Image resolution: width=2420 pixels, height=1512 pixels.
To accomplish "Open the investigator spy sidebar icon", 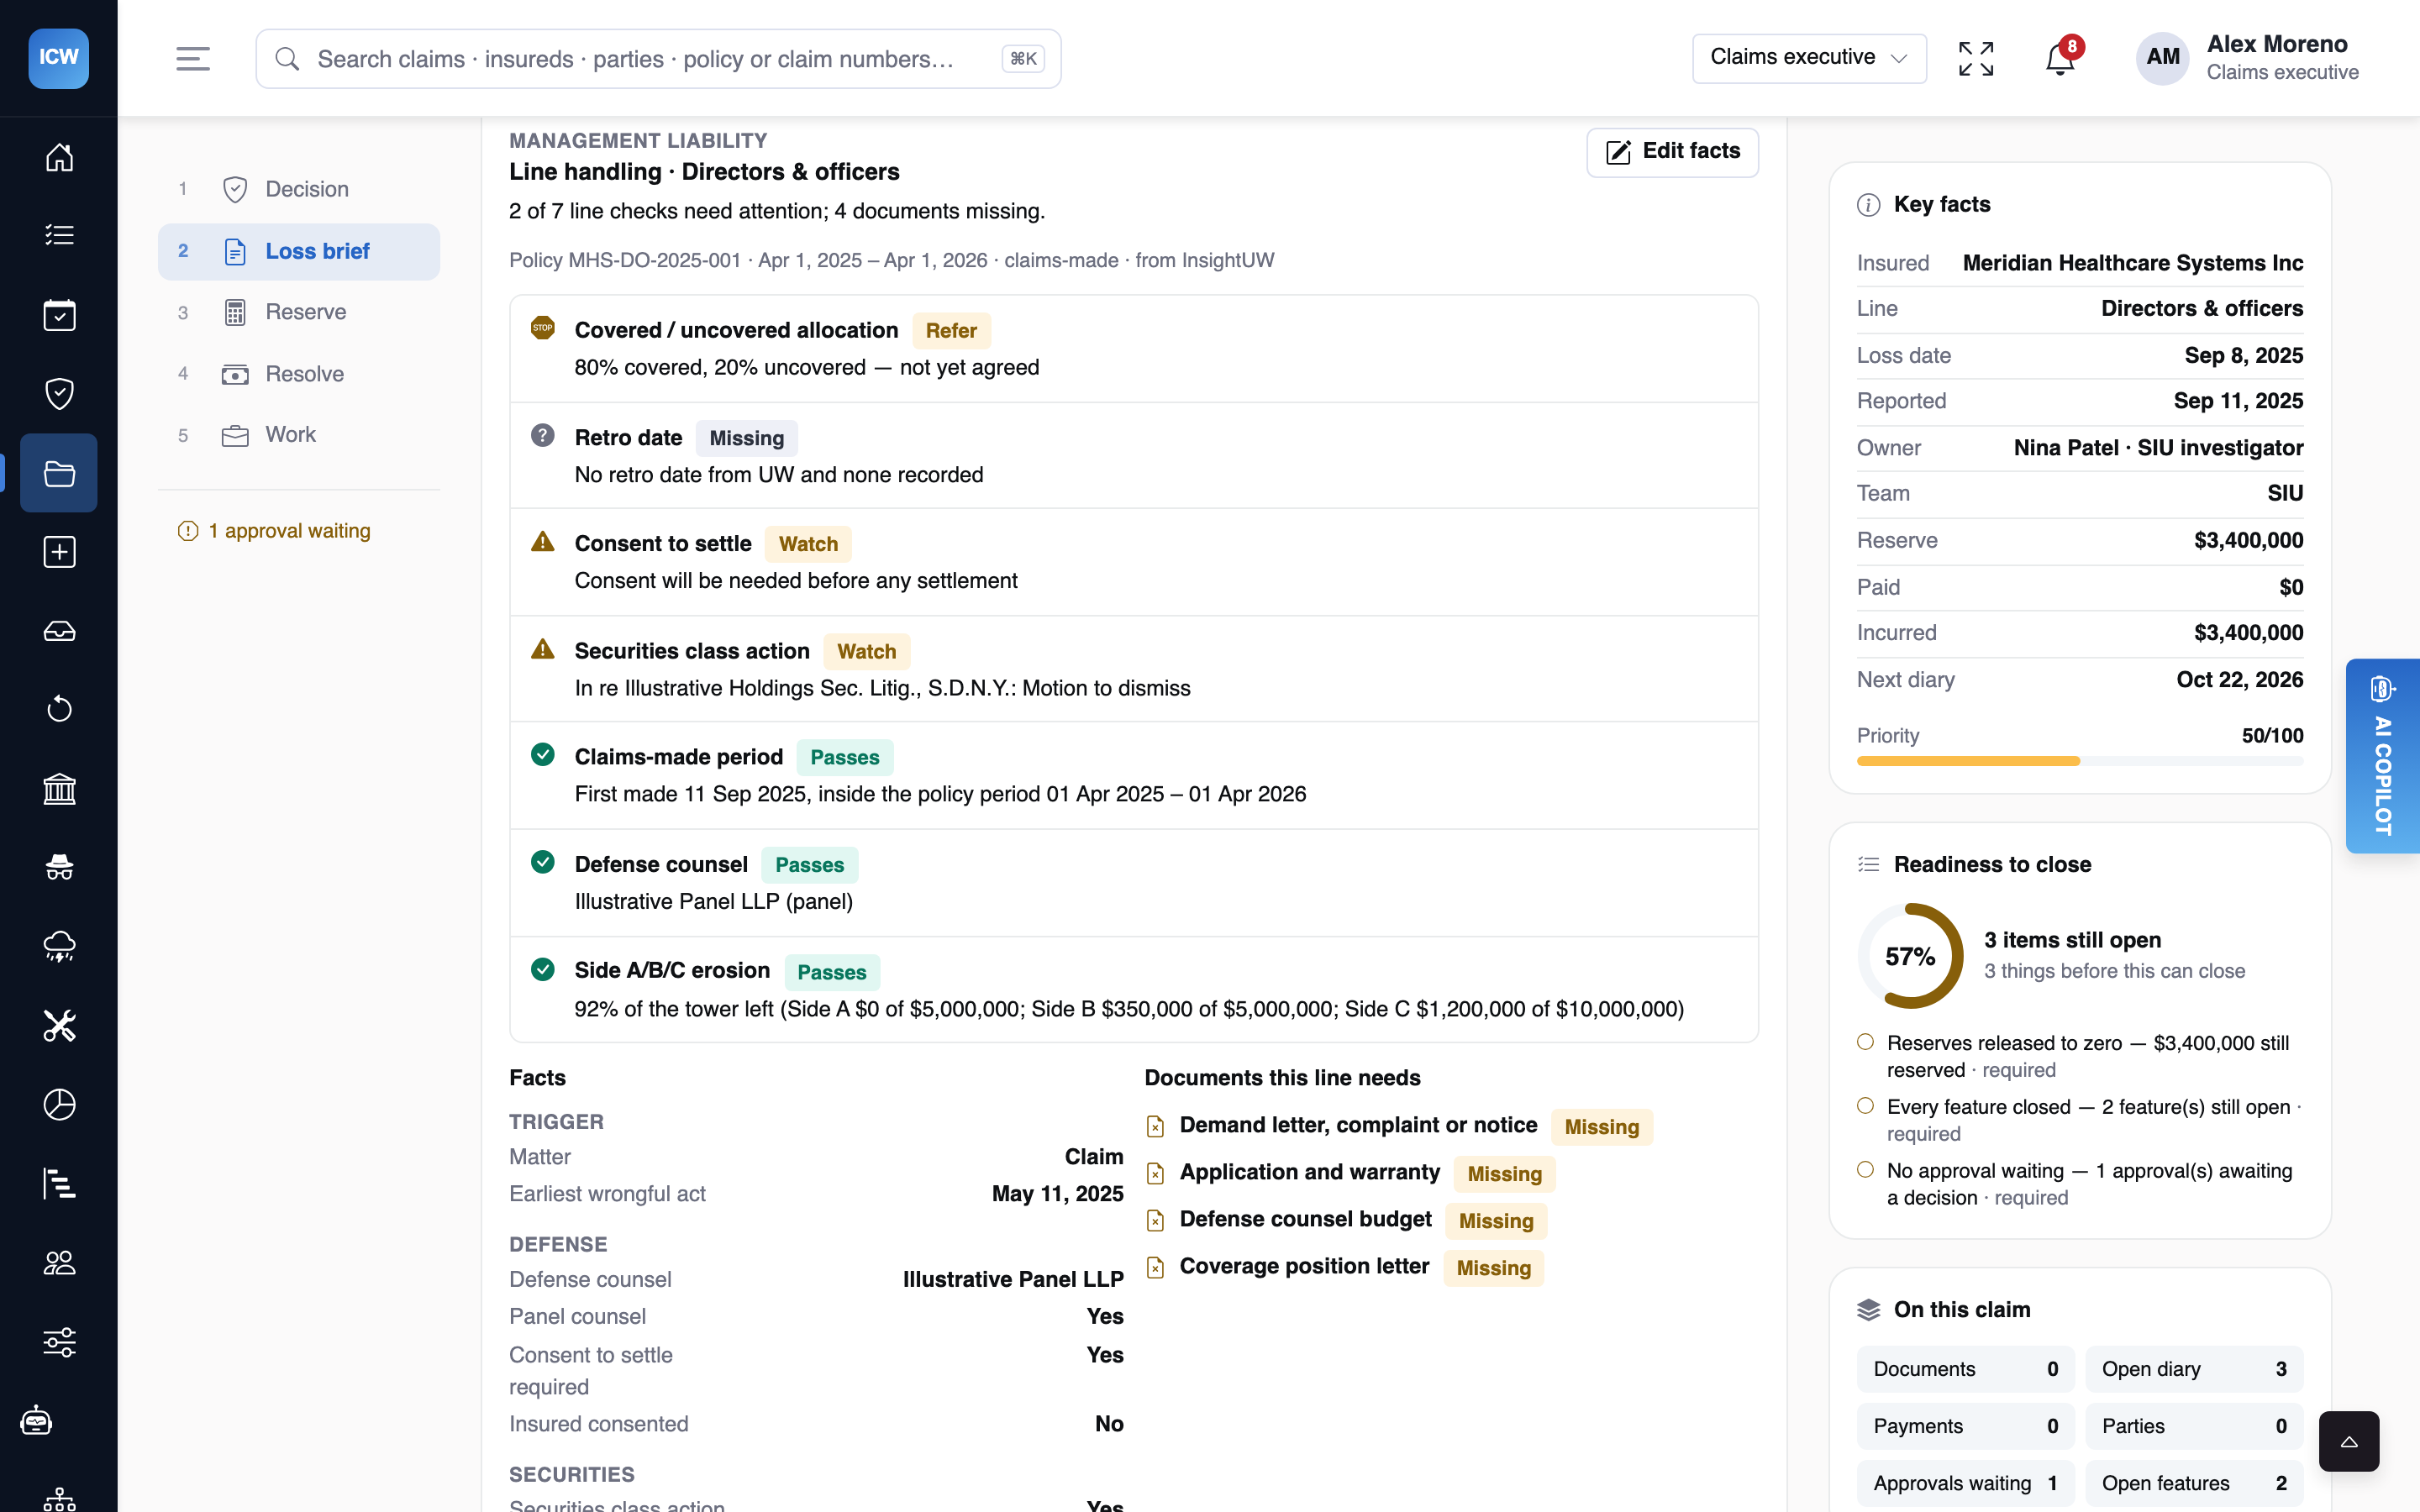I will [59, 867].
